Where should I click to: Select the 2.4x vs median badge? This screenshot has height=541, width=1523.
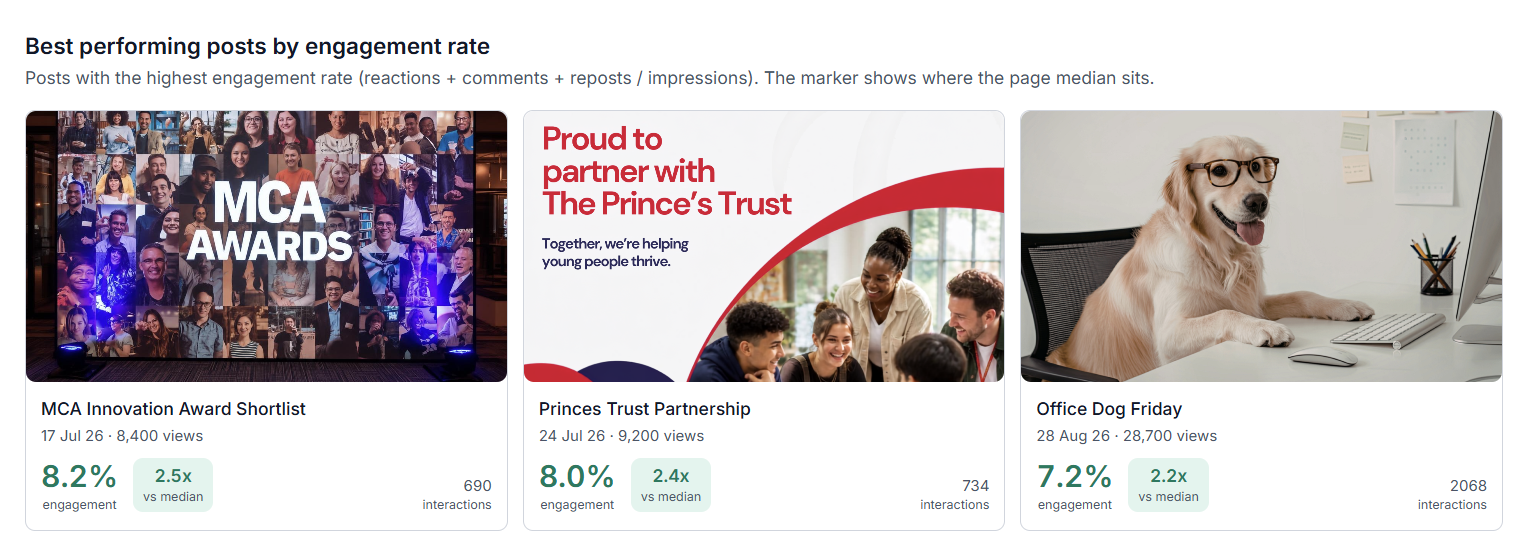[671, 485]
